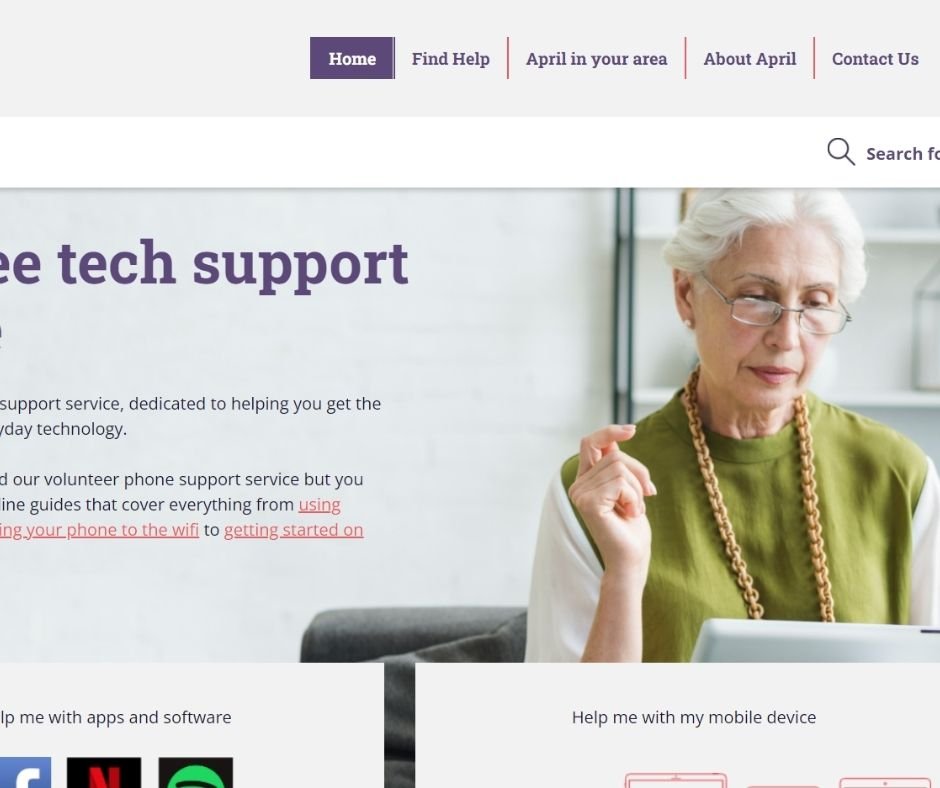This screenshot has width=940, height=788.
Task: Open the About April page
Action: pos(749,58)
